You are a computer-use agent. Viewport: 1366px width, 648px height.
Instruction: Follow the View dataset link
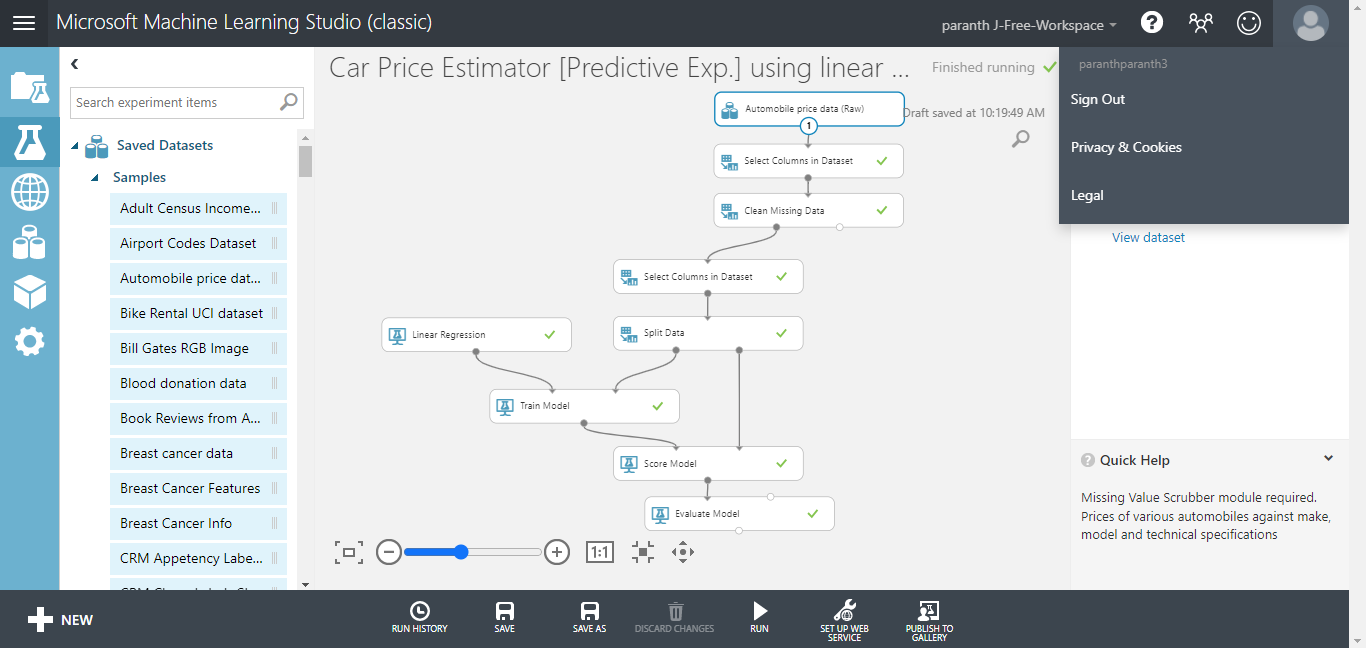click(x=1147, y=237)
